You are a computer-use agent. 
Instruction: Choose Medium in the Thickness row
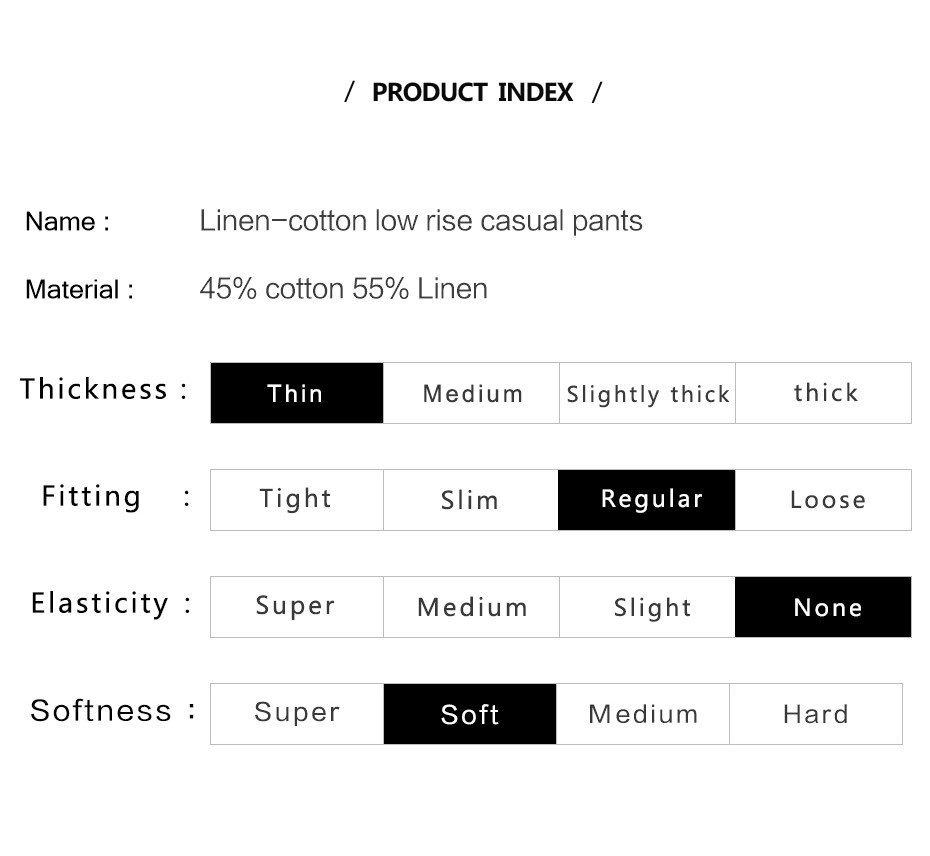click(472, 393)
